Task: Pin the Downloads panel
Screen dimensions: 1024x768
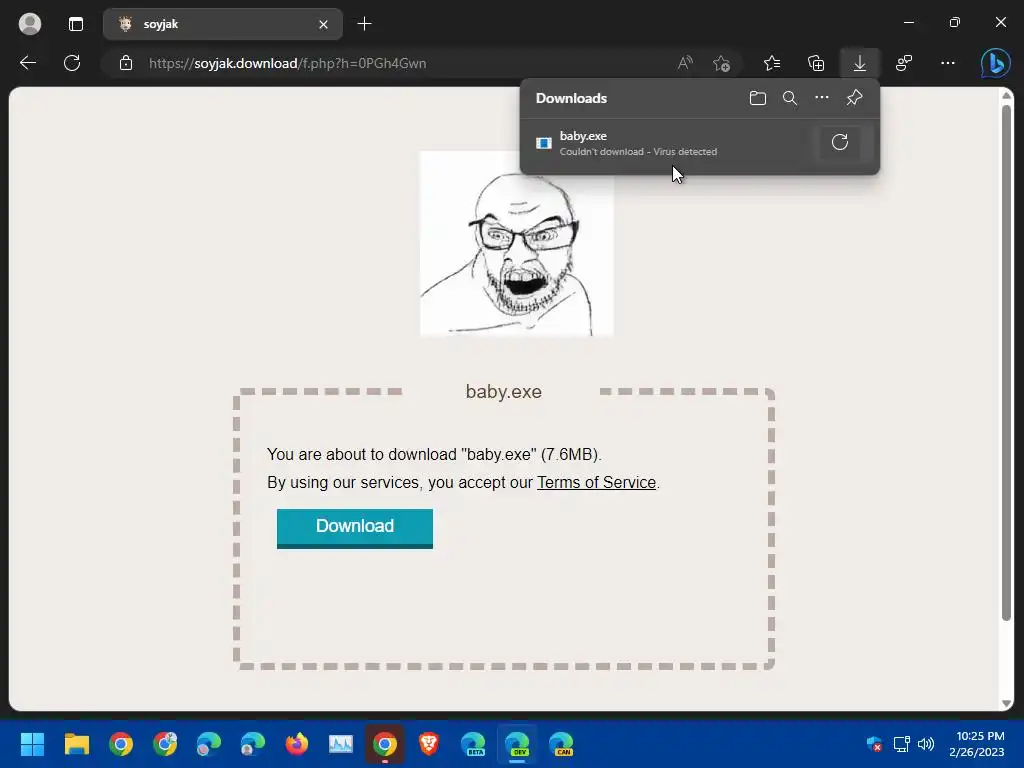Action: click(x=854, y=98)
